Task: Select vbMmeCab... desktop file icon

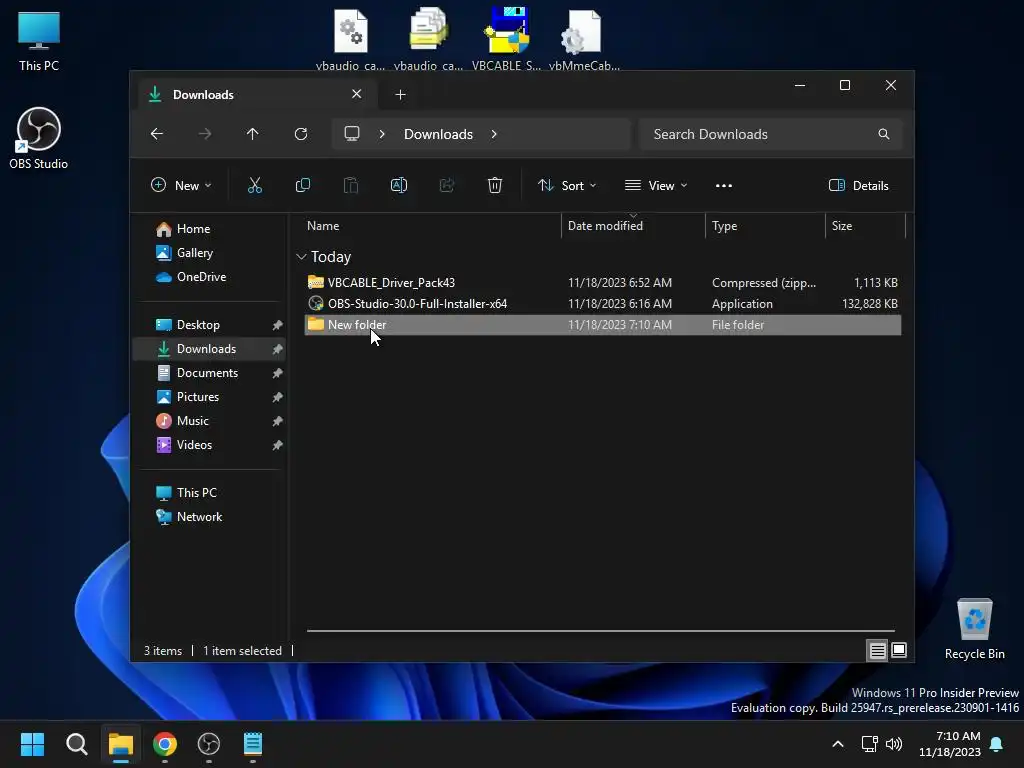Action: (584, 38)
